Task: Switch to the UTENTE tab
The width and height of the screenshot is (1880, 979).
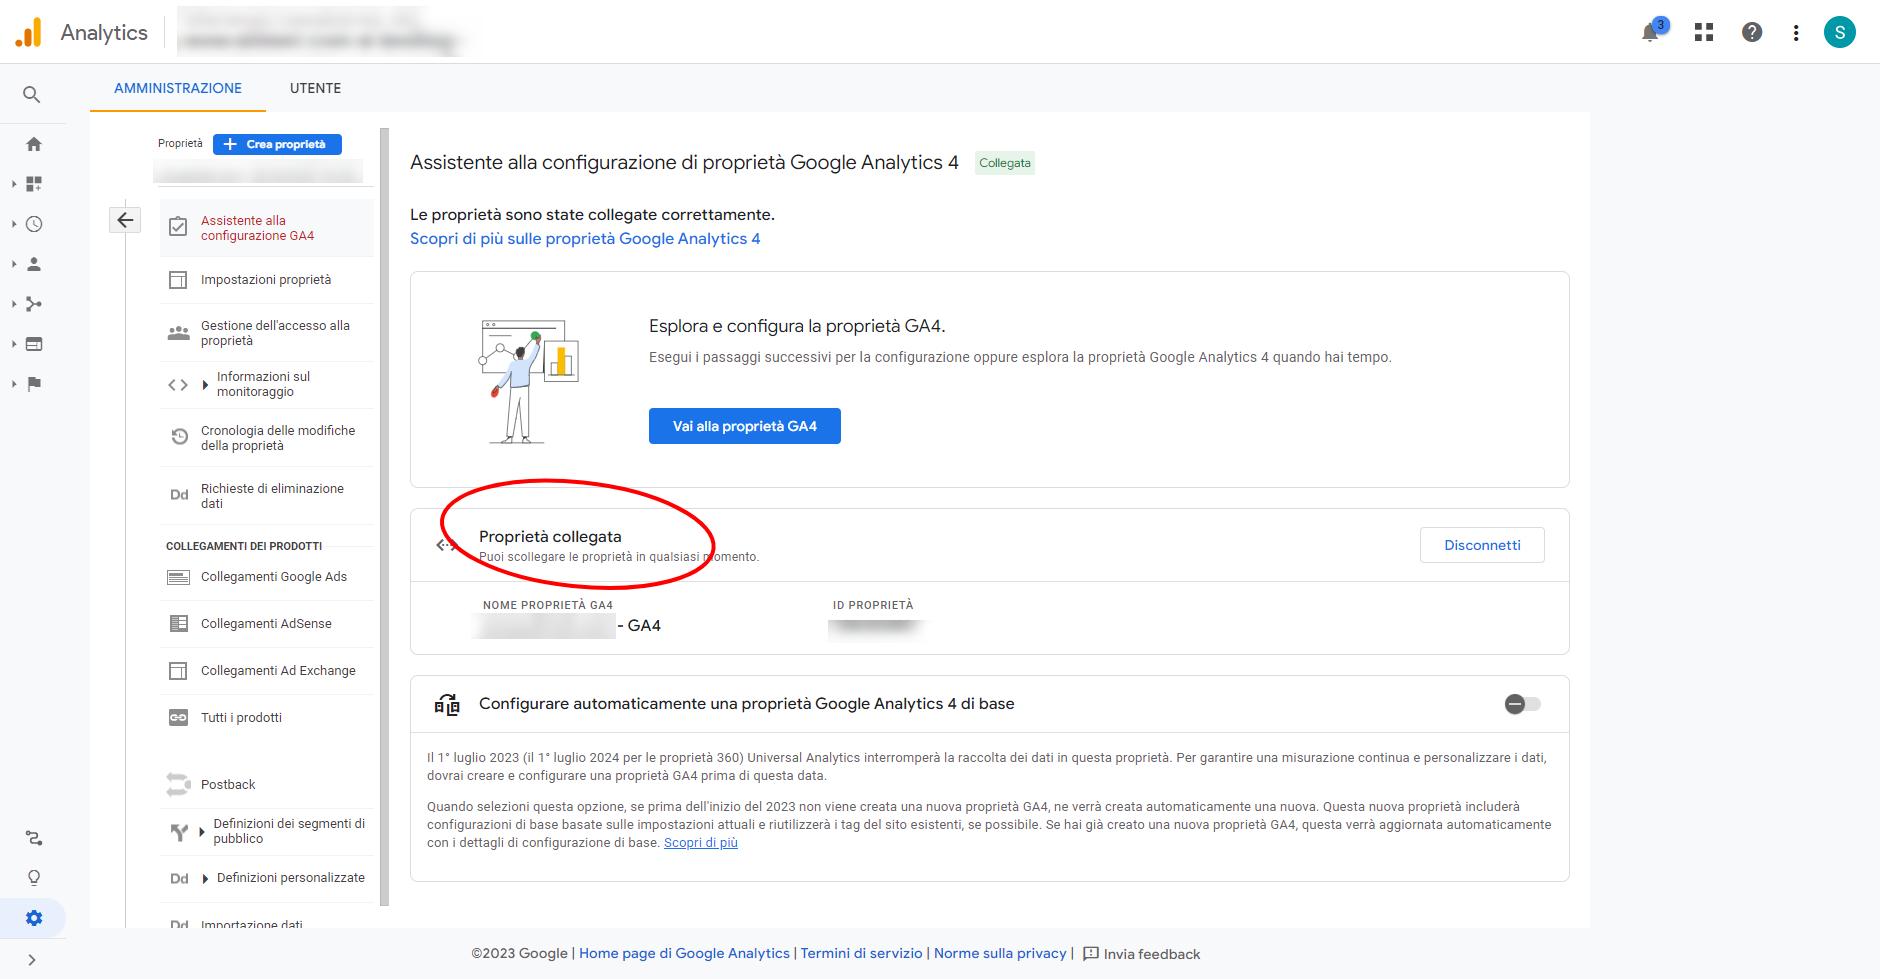Action: tap(315, 88)
